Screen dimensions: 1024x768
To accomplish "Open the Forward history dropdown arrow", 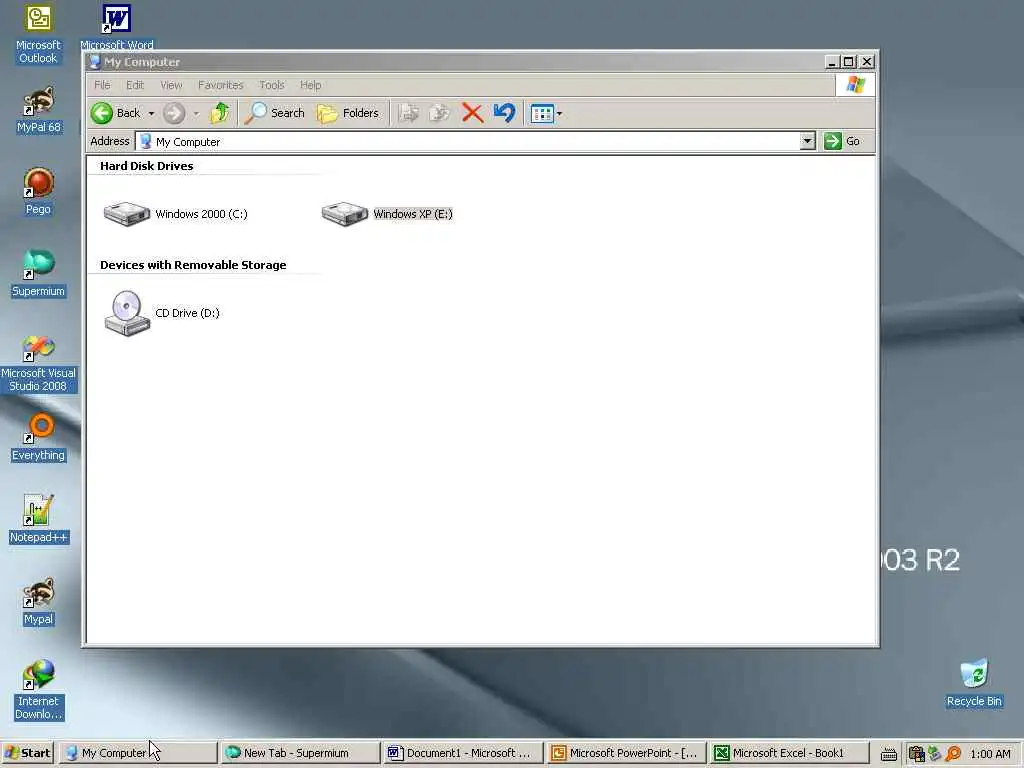I will (196, 114).
